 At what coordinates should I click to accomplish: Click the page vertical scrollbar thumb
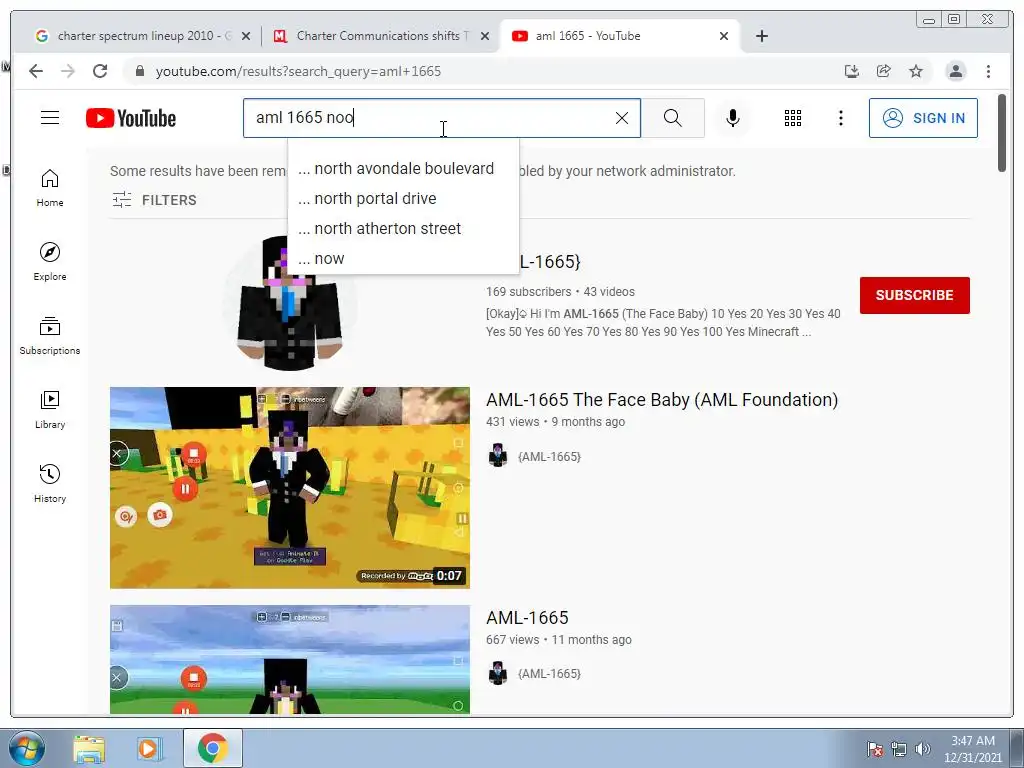click(1002, 133)
